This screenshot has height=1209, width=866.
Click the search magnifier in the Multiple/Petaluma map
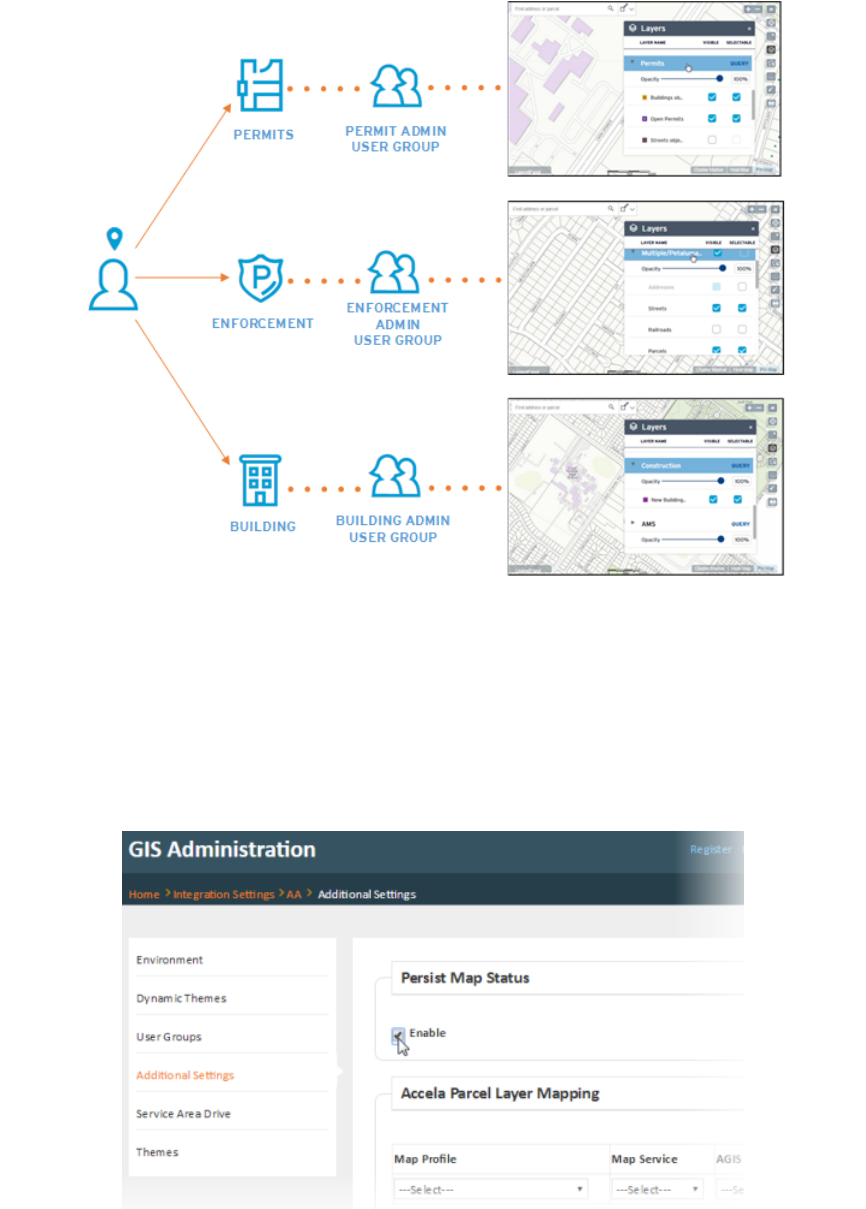coord(610,210)
